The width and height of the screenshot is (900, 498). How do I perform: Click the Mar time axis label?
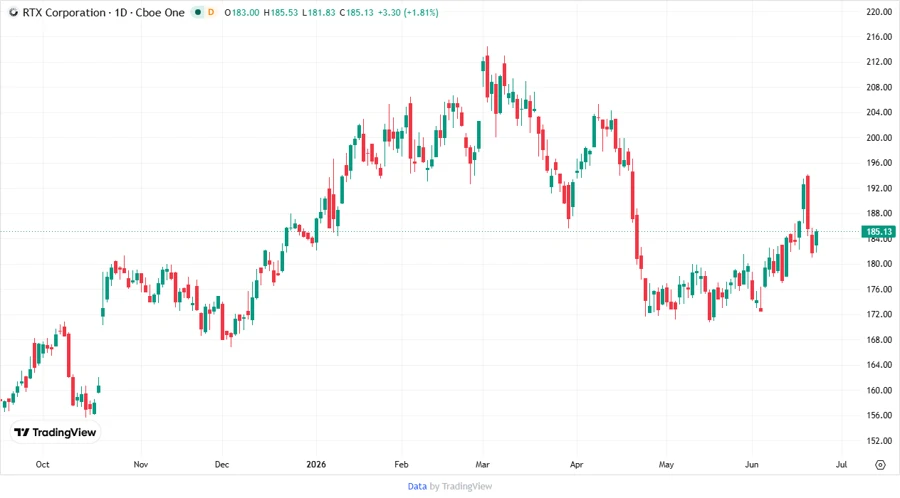click(x=482, y=464)
